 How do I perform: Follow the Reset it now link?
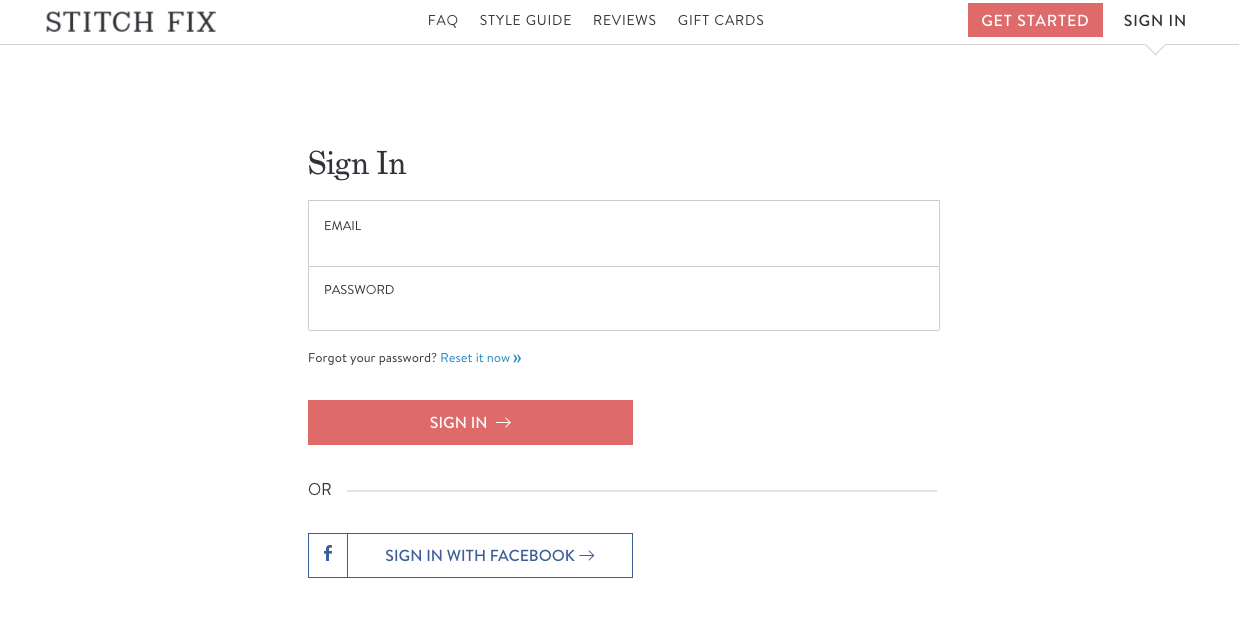tap(475, 358)
